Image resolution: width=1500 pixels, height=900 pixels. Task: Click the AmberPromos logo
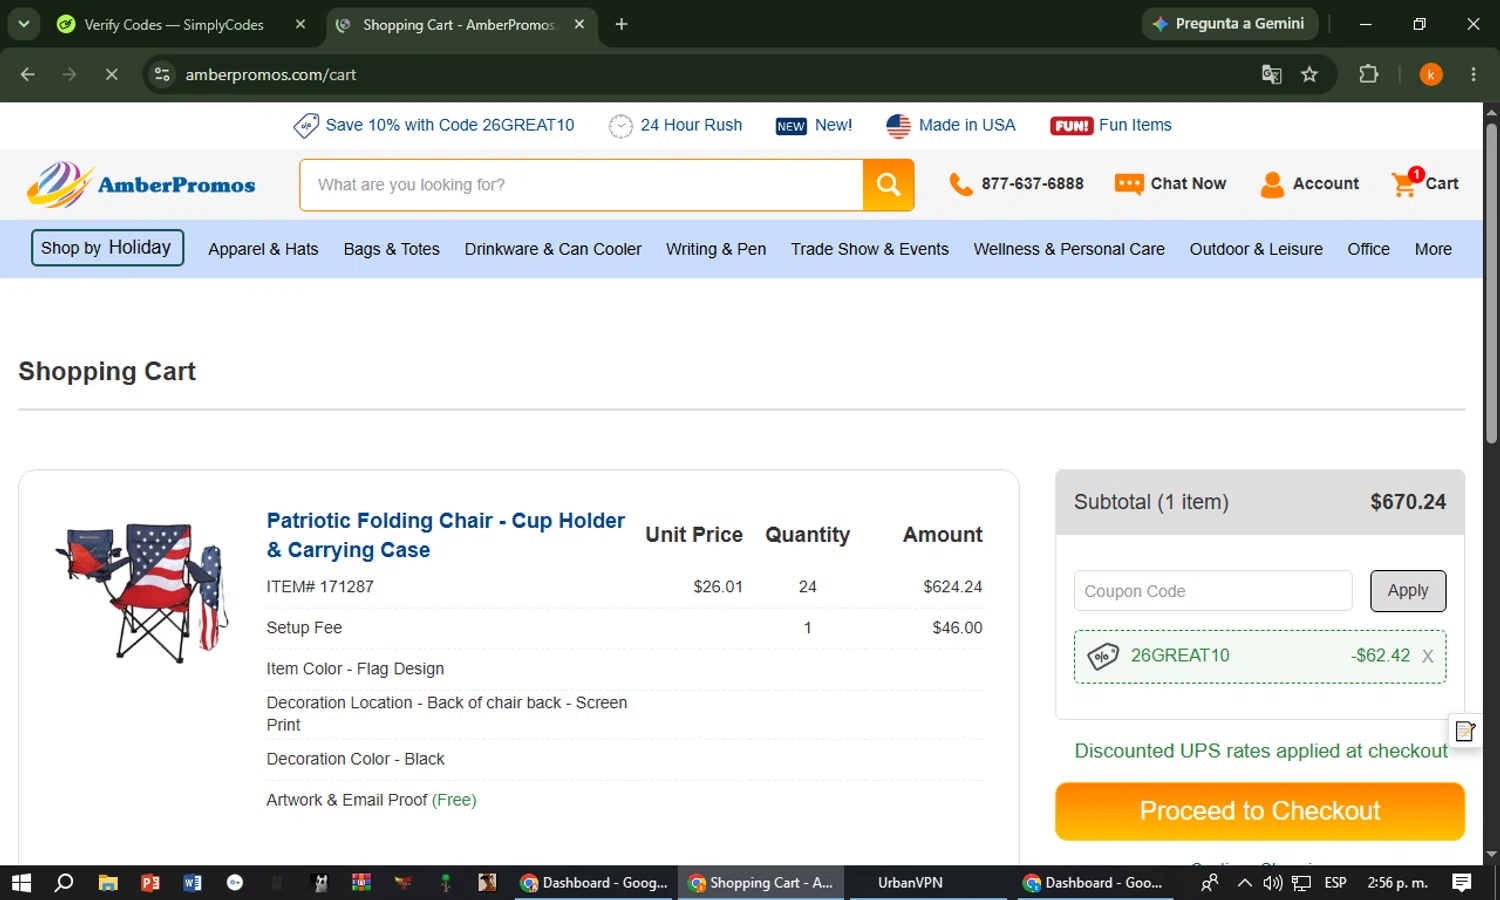click(x=141, y=185)
